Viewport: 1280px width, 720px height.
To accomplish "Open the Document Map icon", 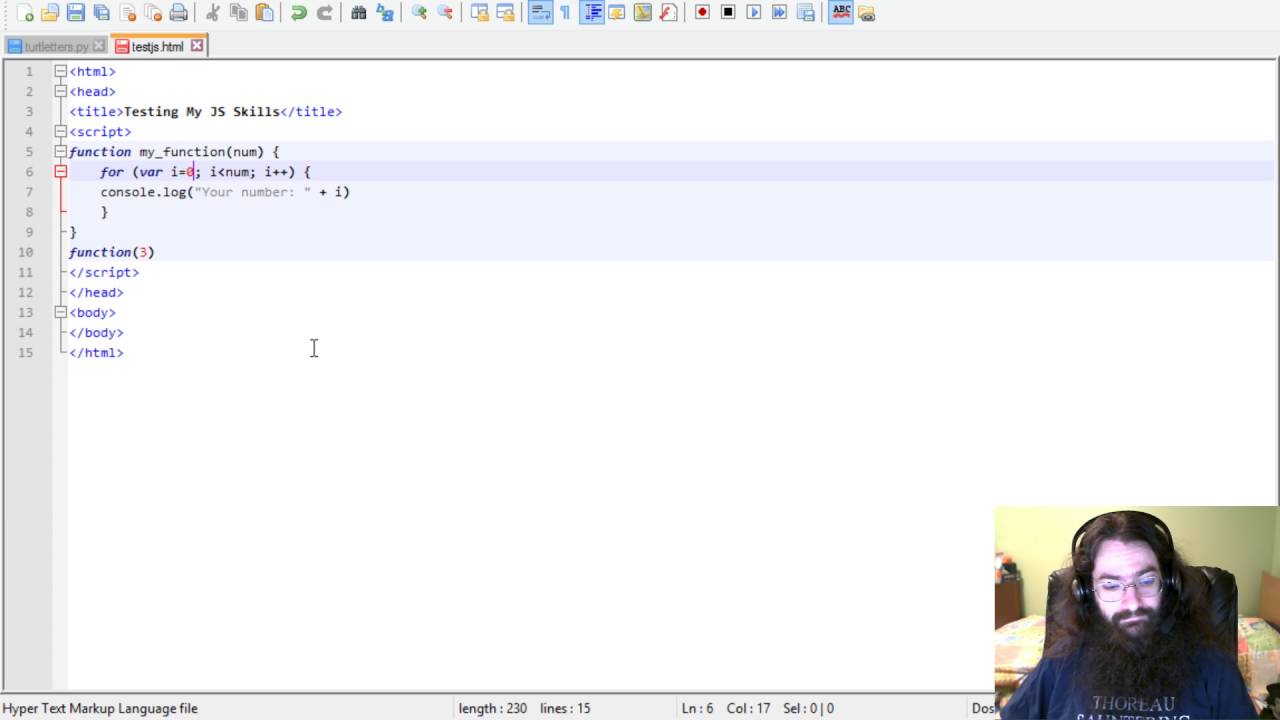I will point(643,13).
